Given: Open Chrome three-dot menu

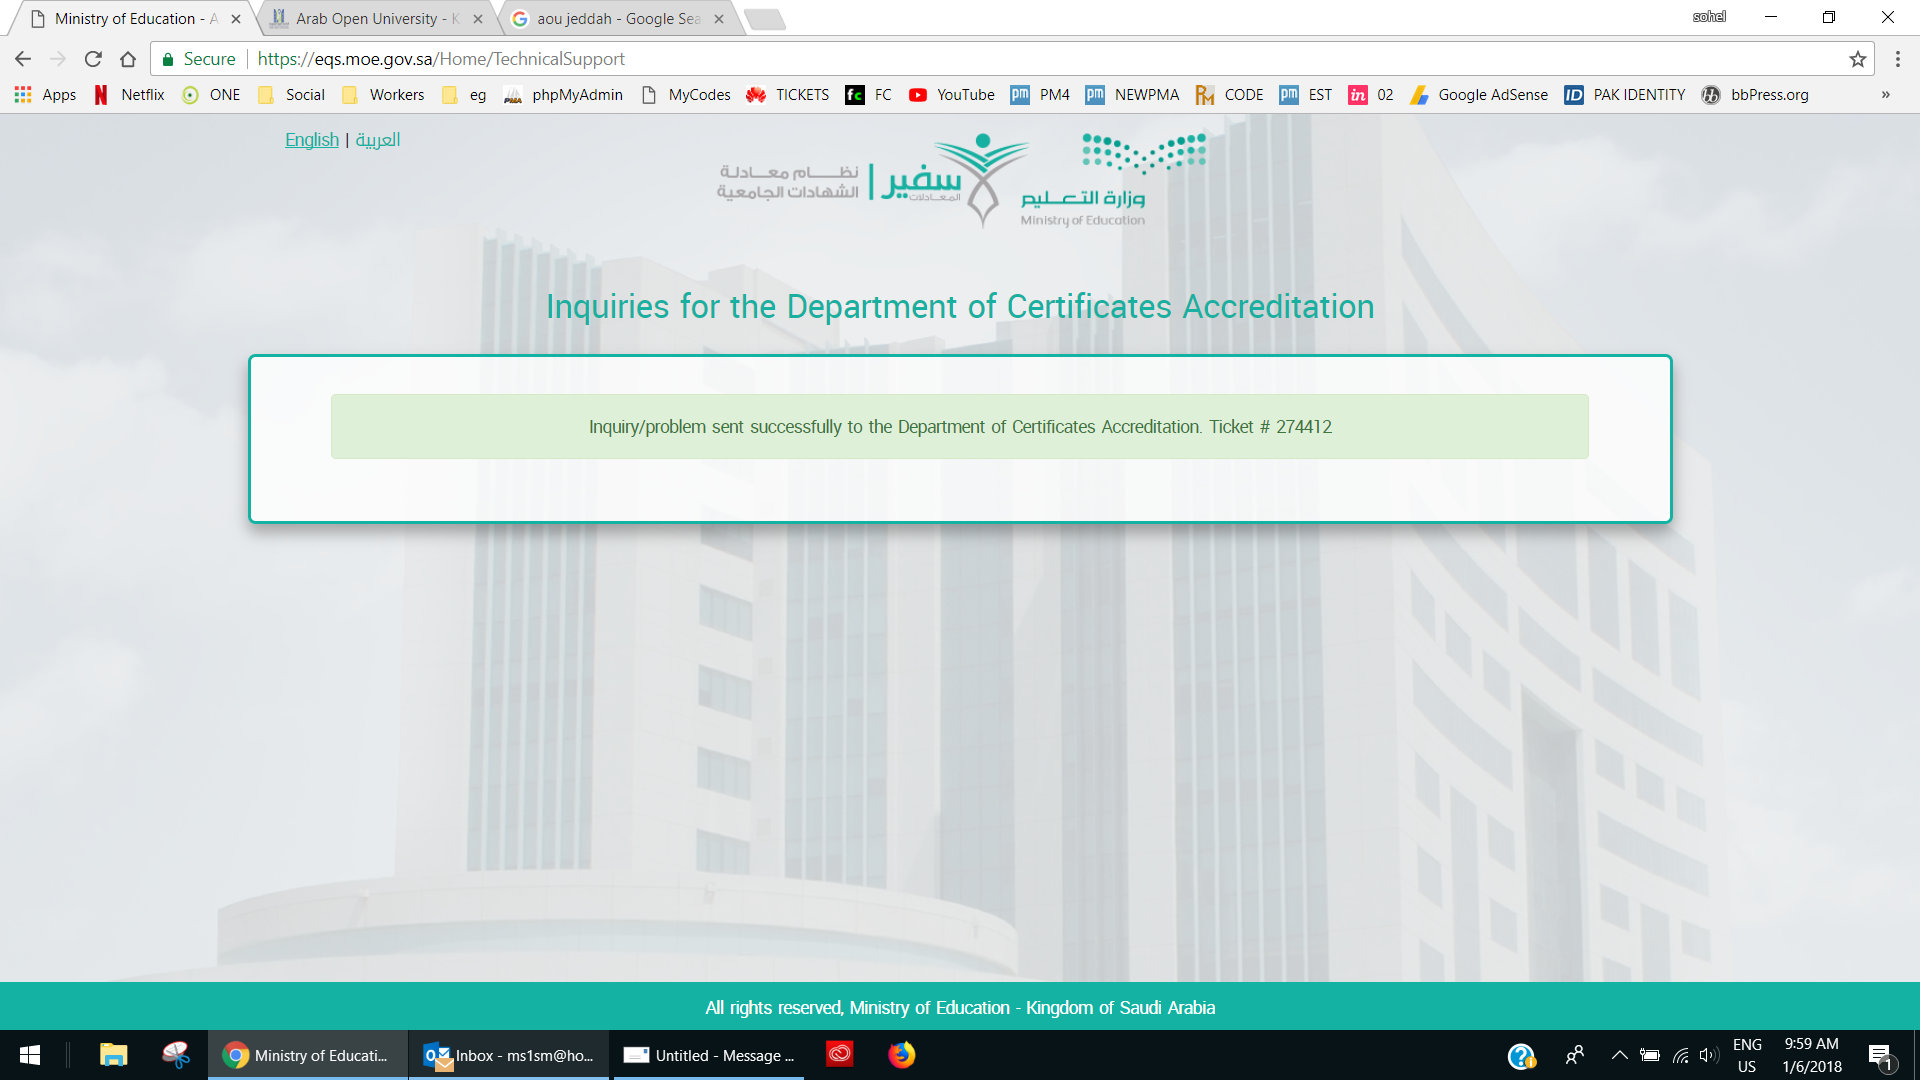Looking at the screenshot, I should 1897,59.
